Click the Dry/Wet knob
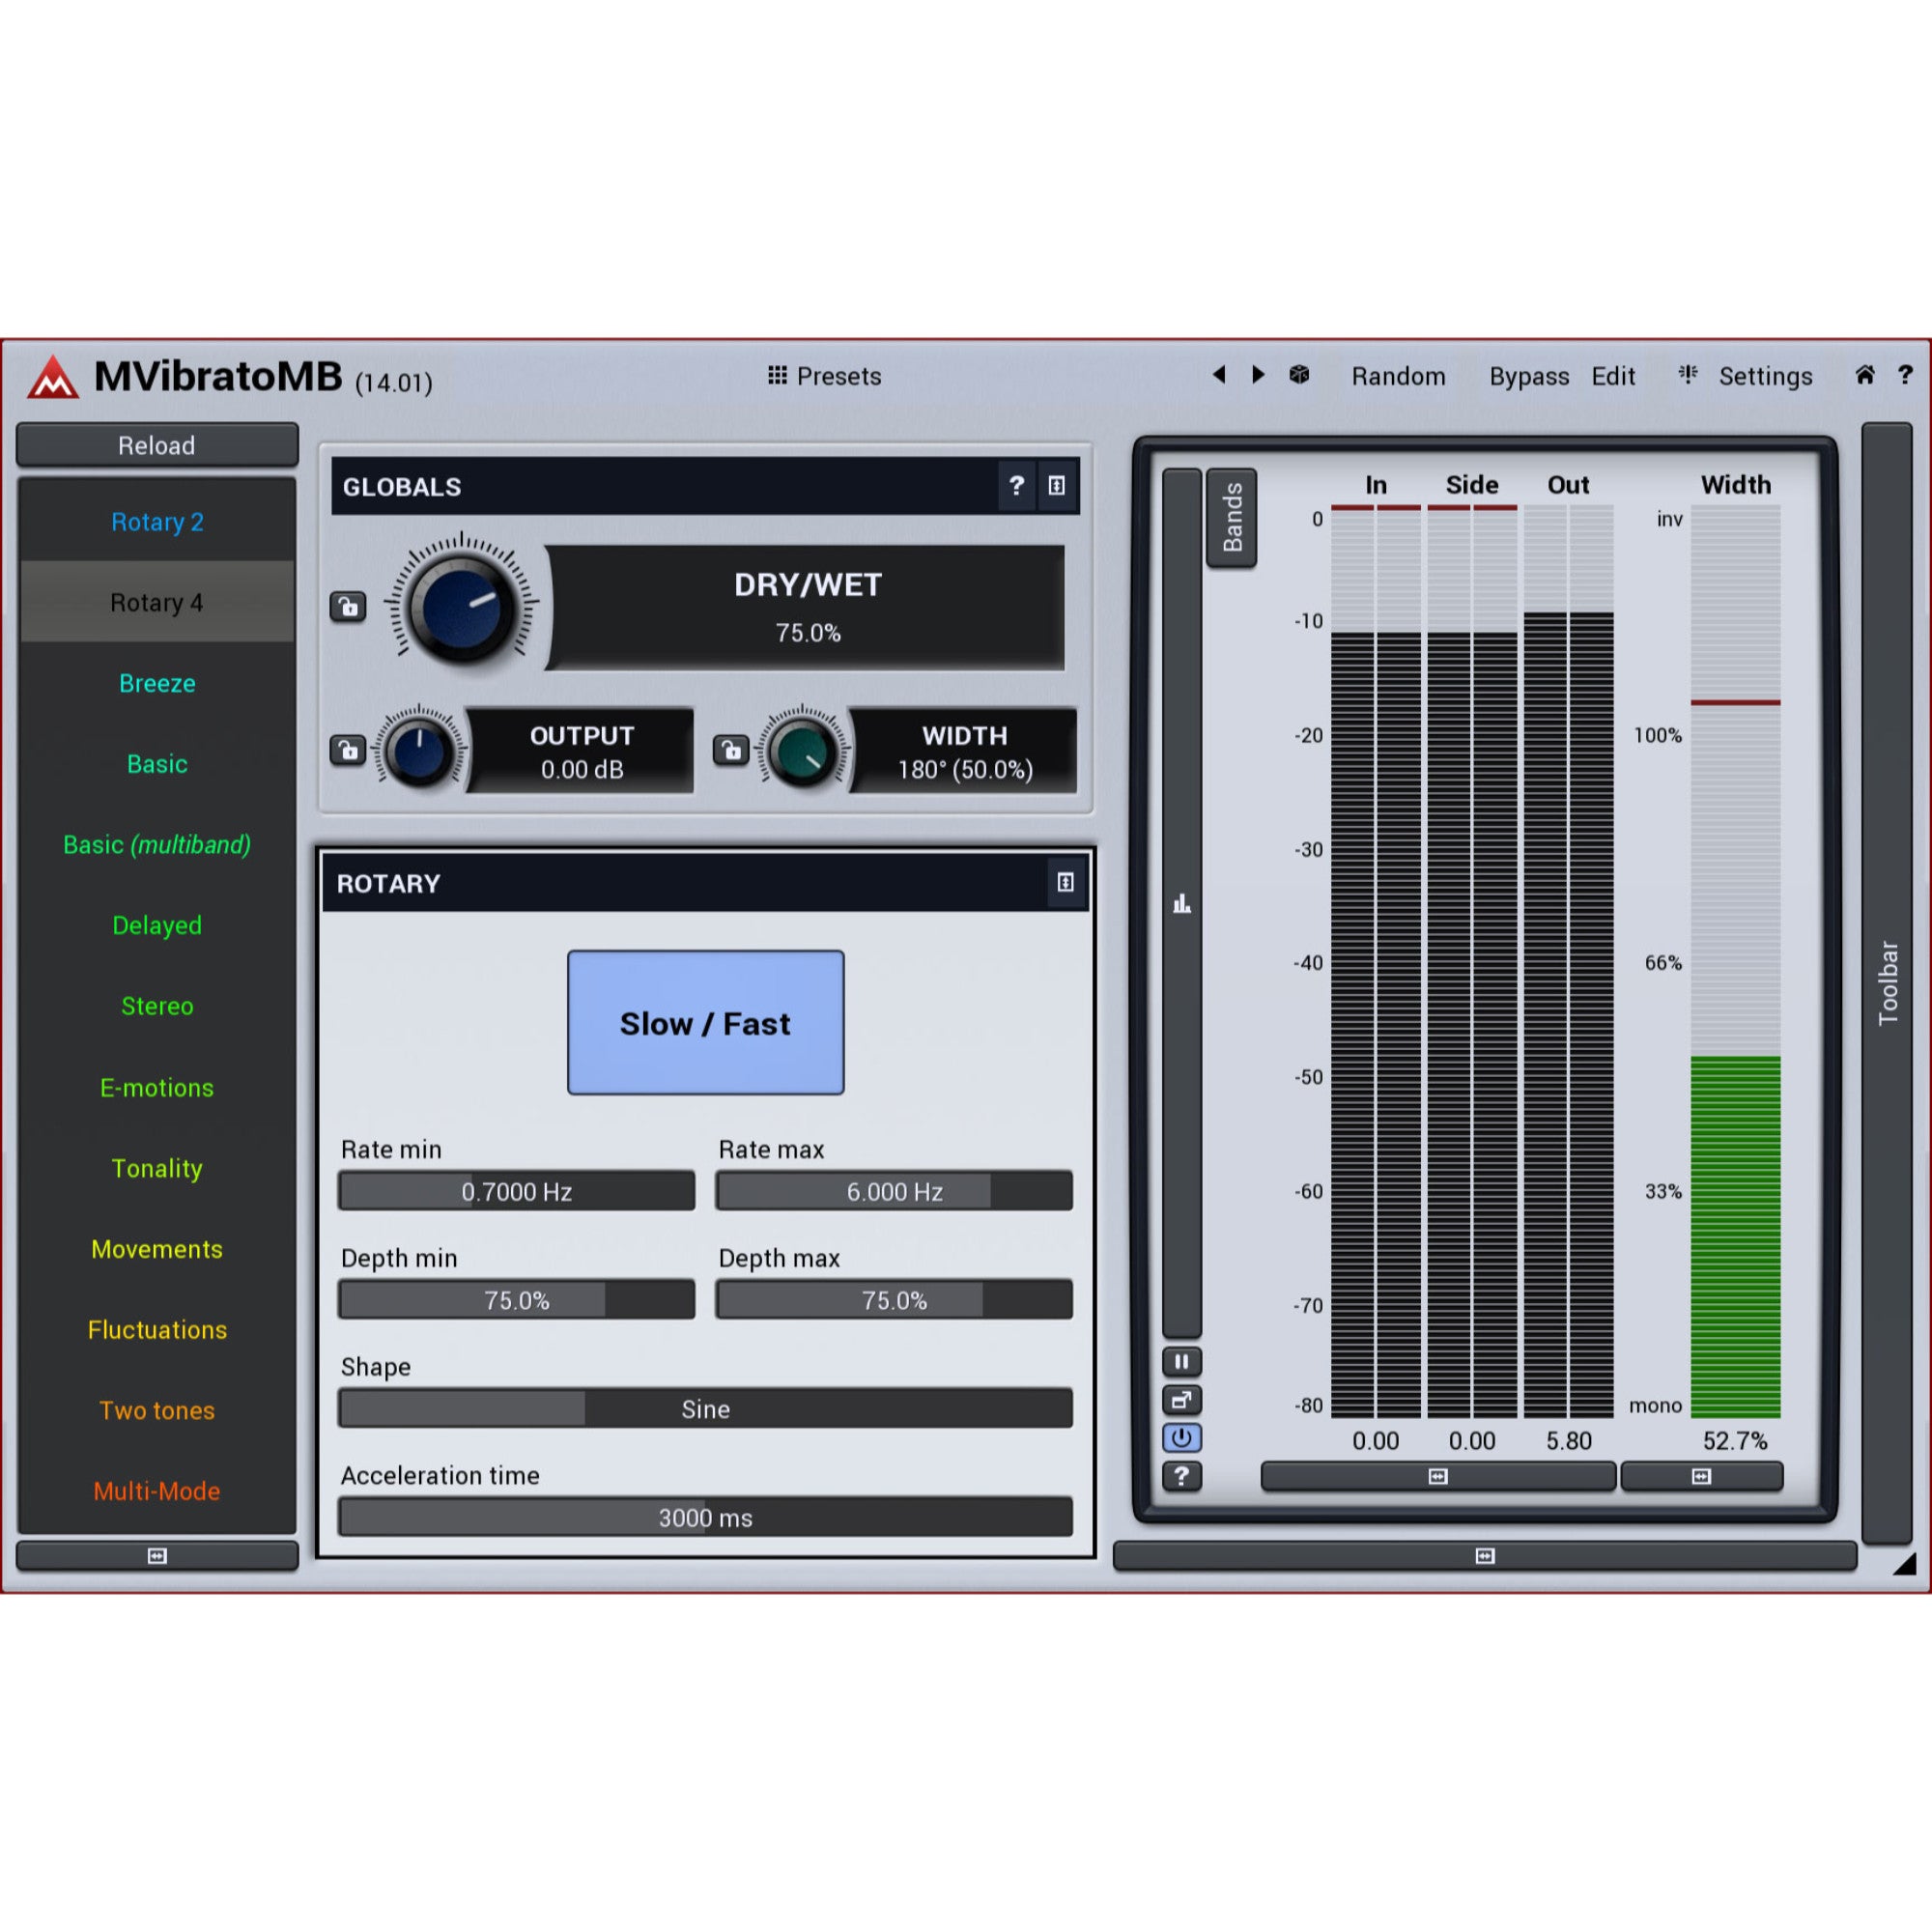The image size is (1932, 1932). 461,606
